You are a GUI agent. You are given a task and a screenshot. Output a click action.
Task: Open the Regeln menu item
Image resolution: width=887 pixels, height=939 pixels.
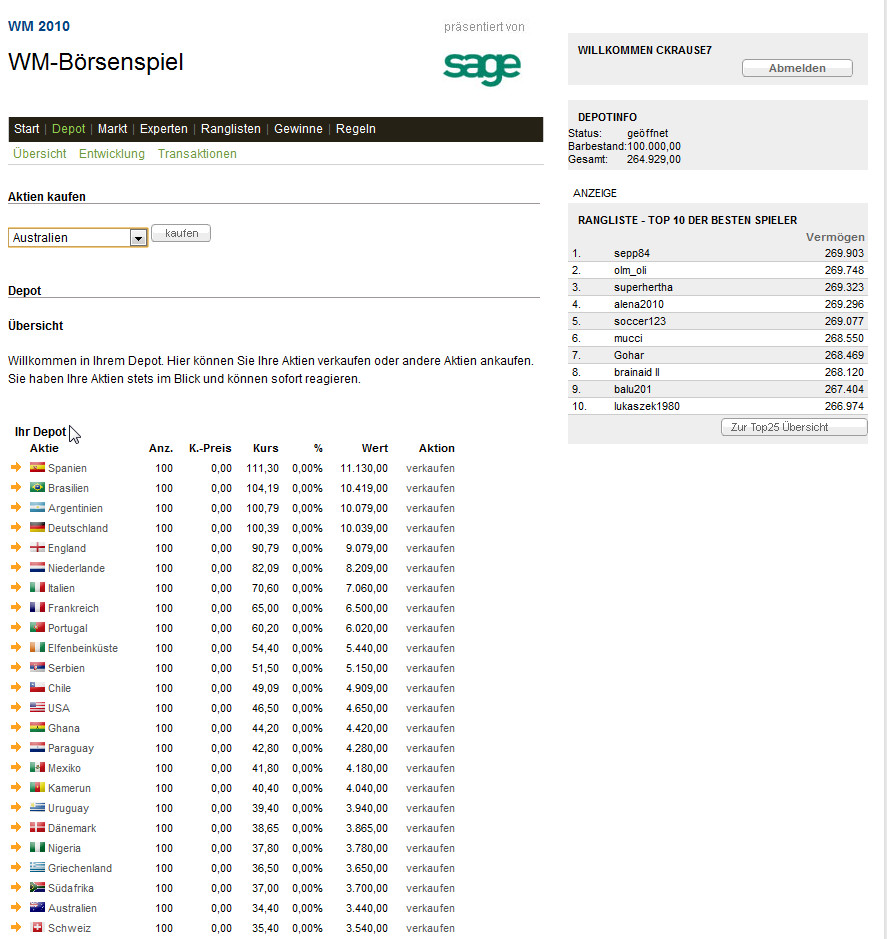(356, 129)
